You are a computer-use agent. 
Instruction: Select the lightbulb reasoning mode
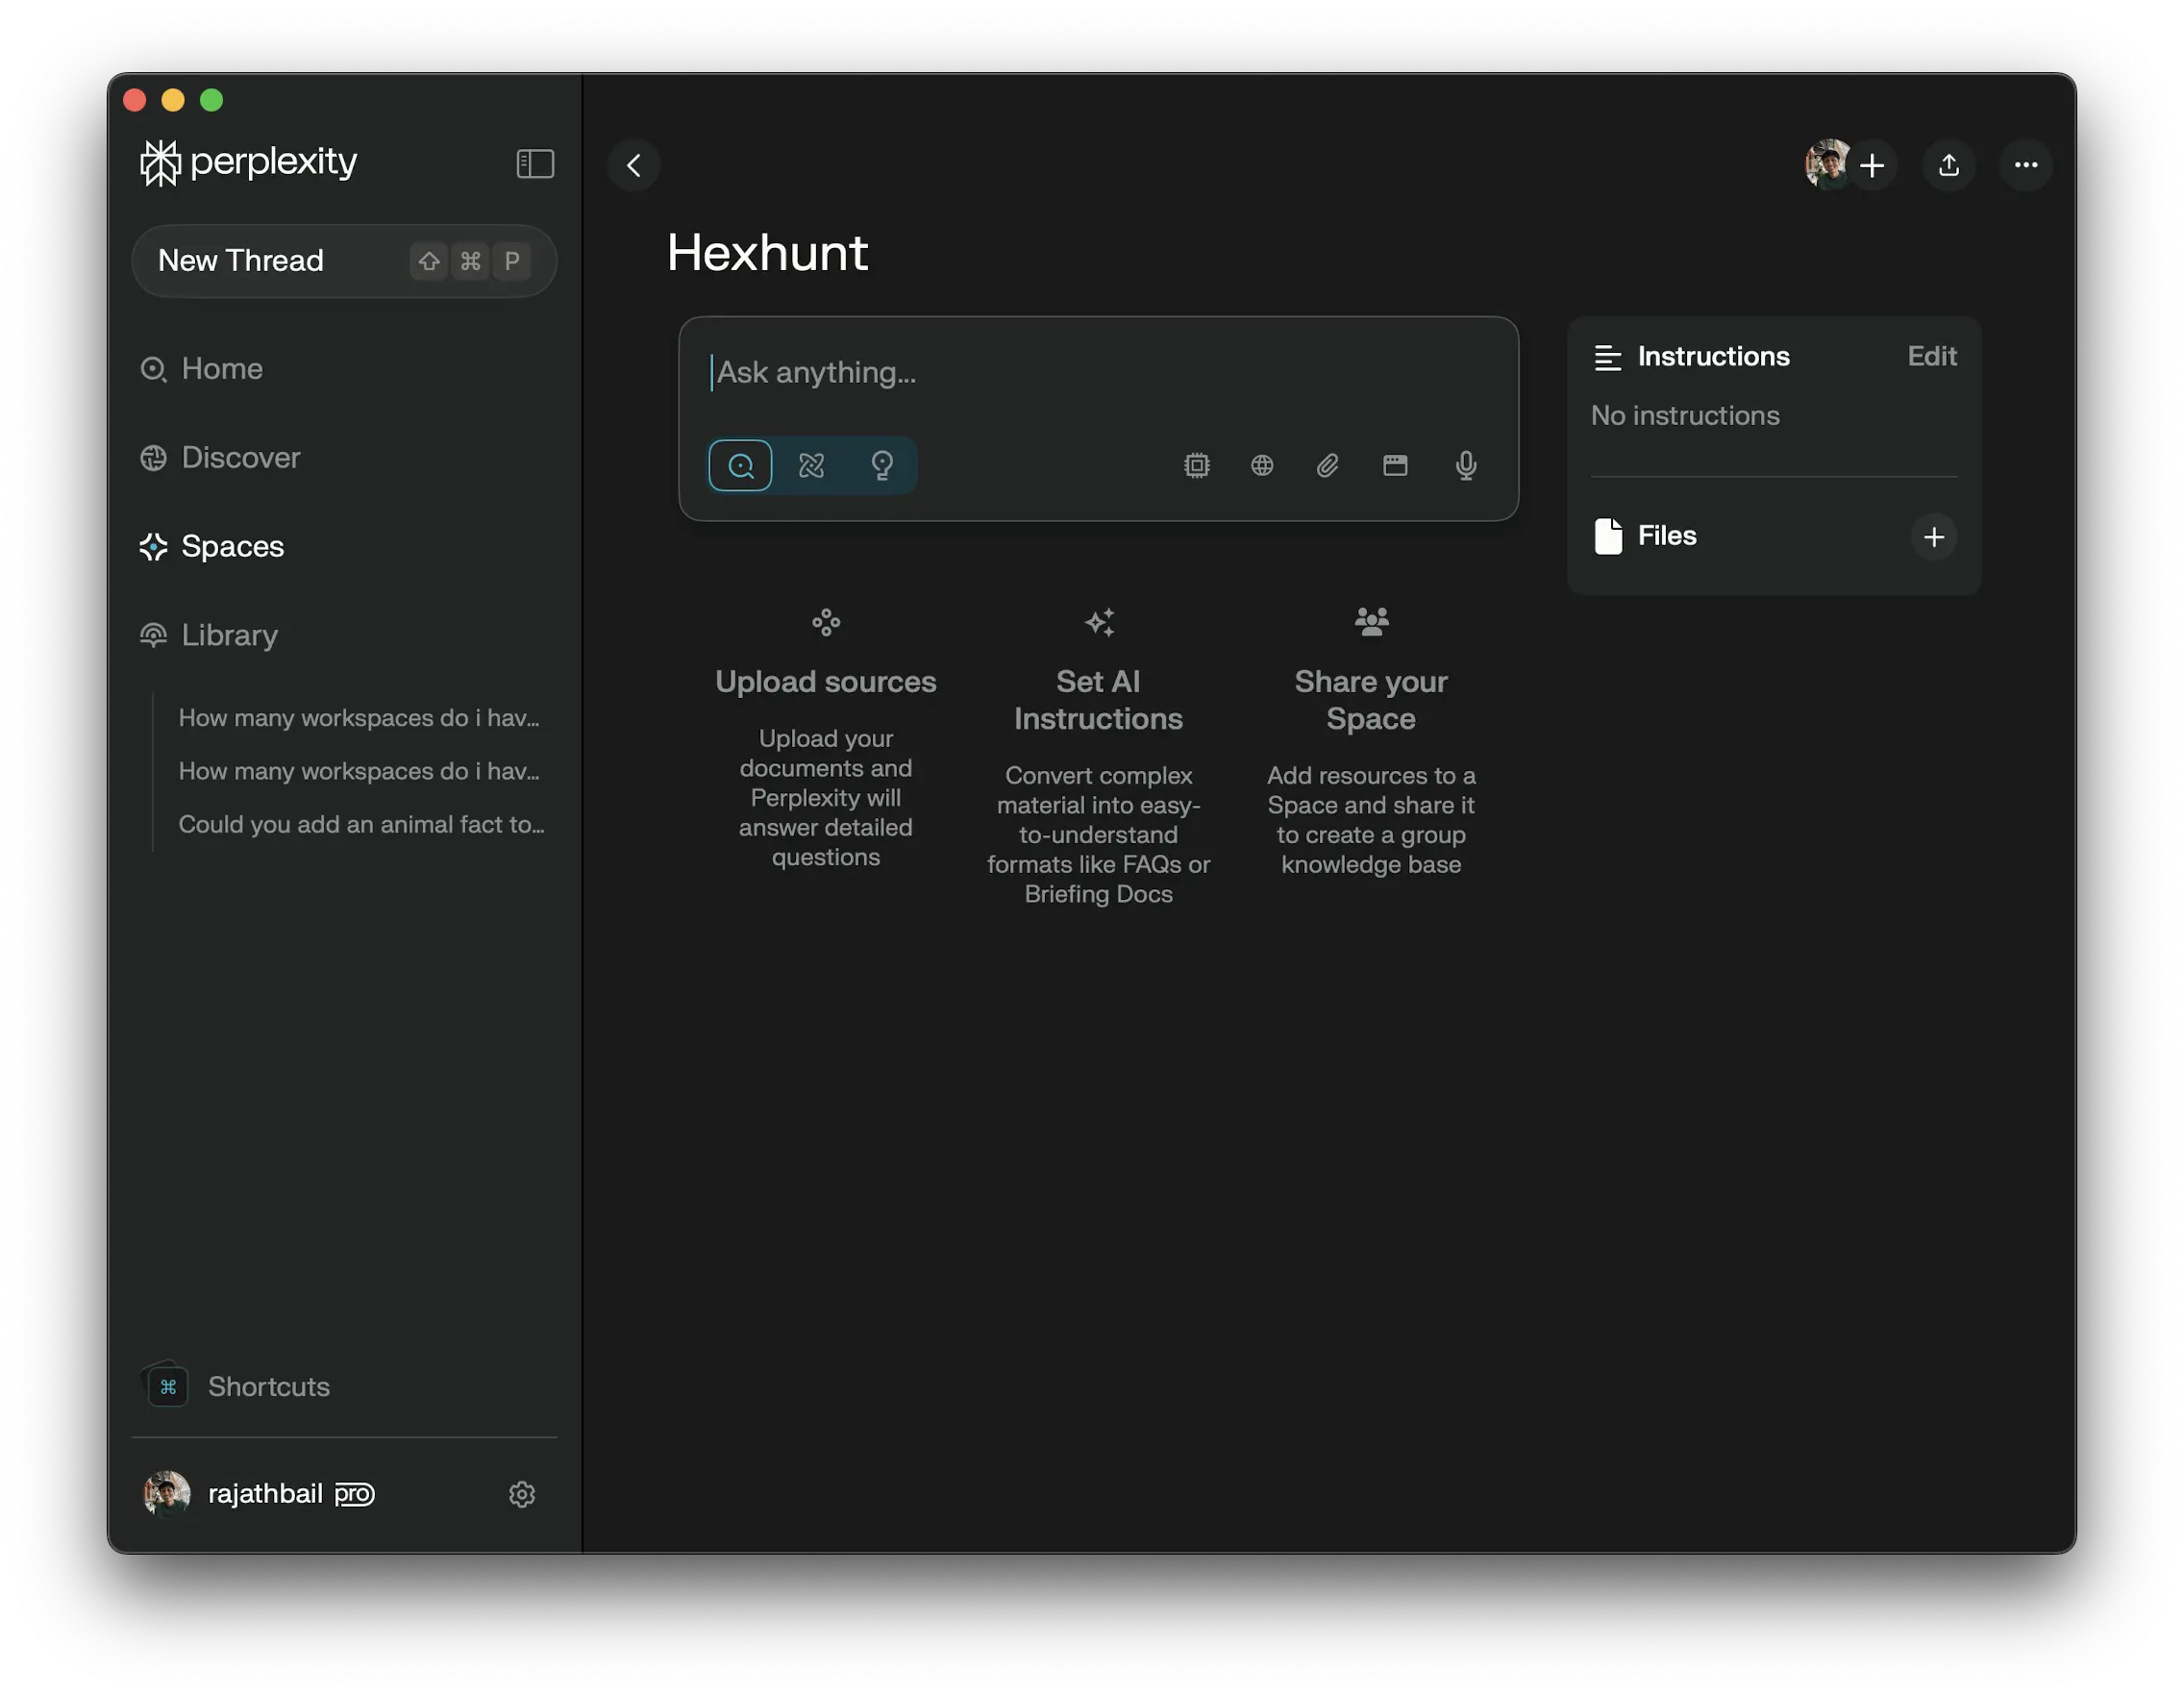(882, 465)
